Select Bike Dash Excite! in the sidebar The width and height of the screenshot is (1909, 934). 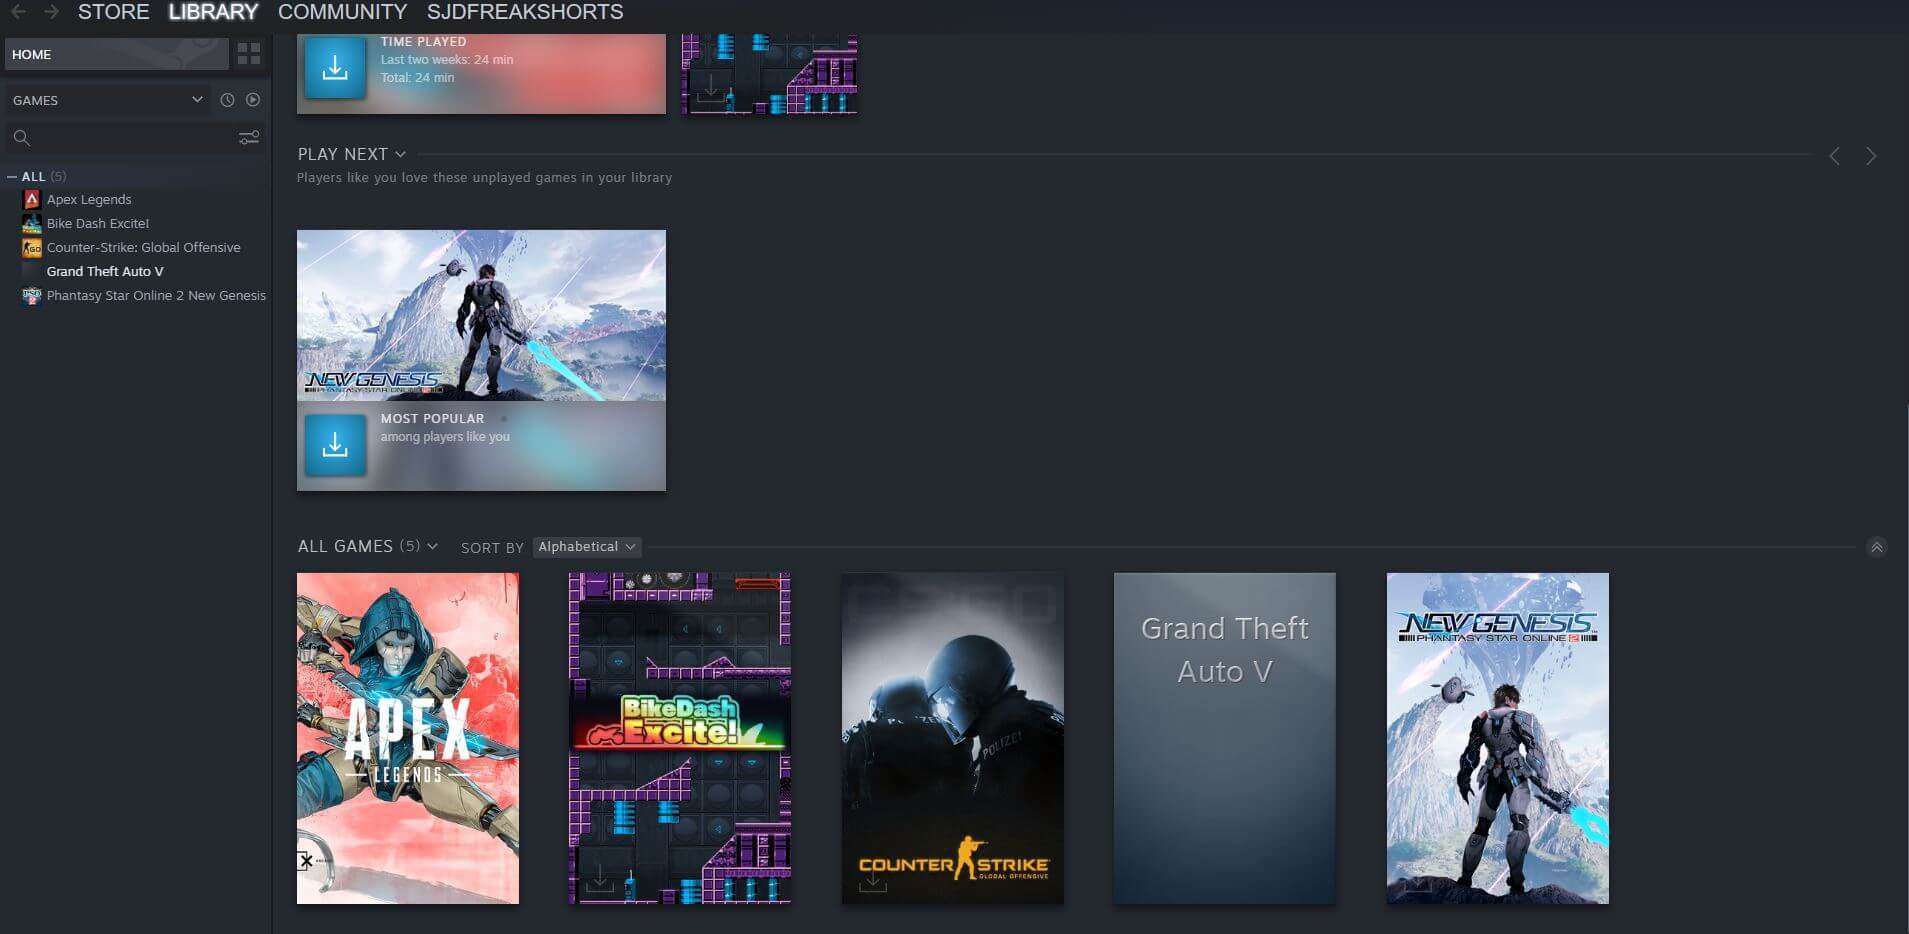98,223
